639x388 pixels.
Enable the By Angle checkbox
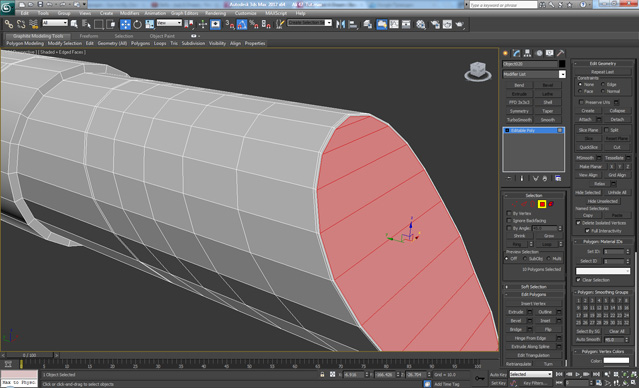click(509, 228)
